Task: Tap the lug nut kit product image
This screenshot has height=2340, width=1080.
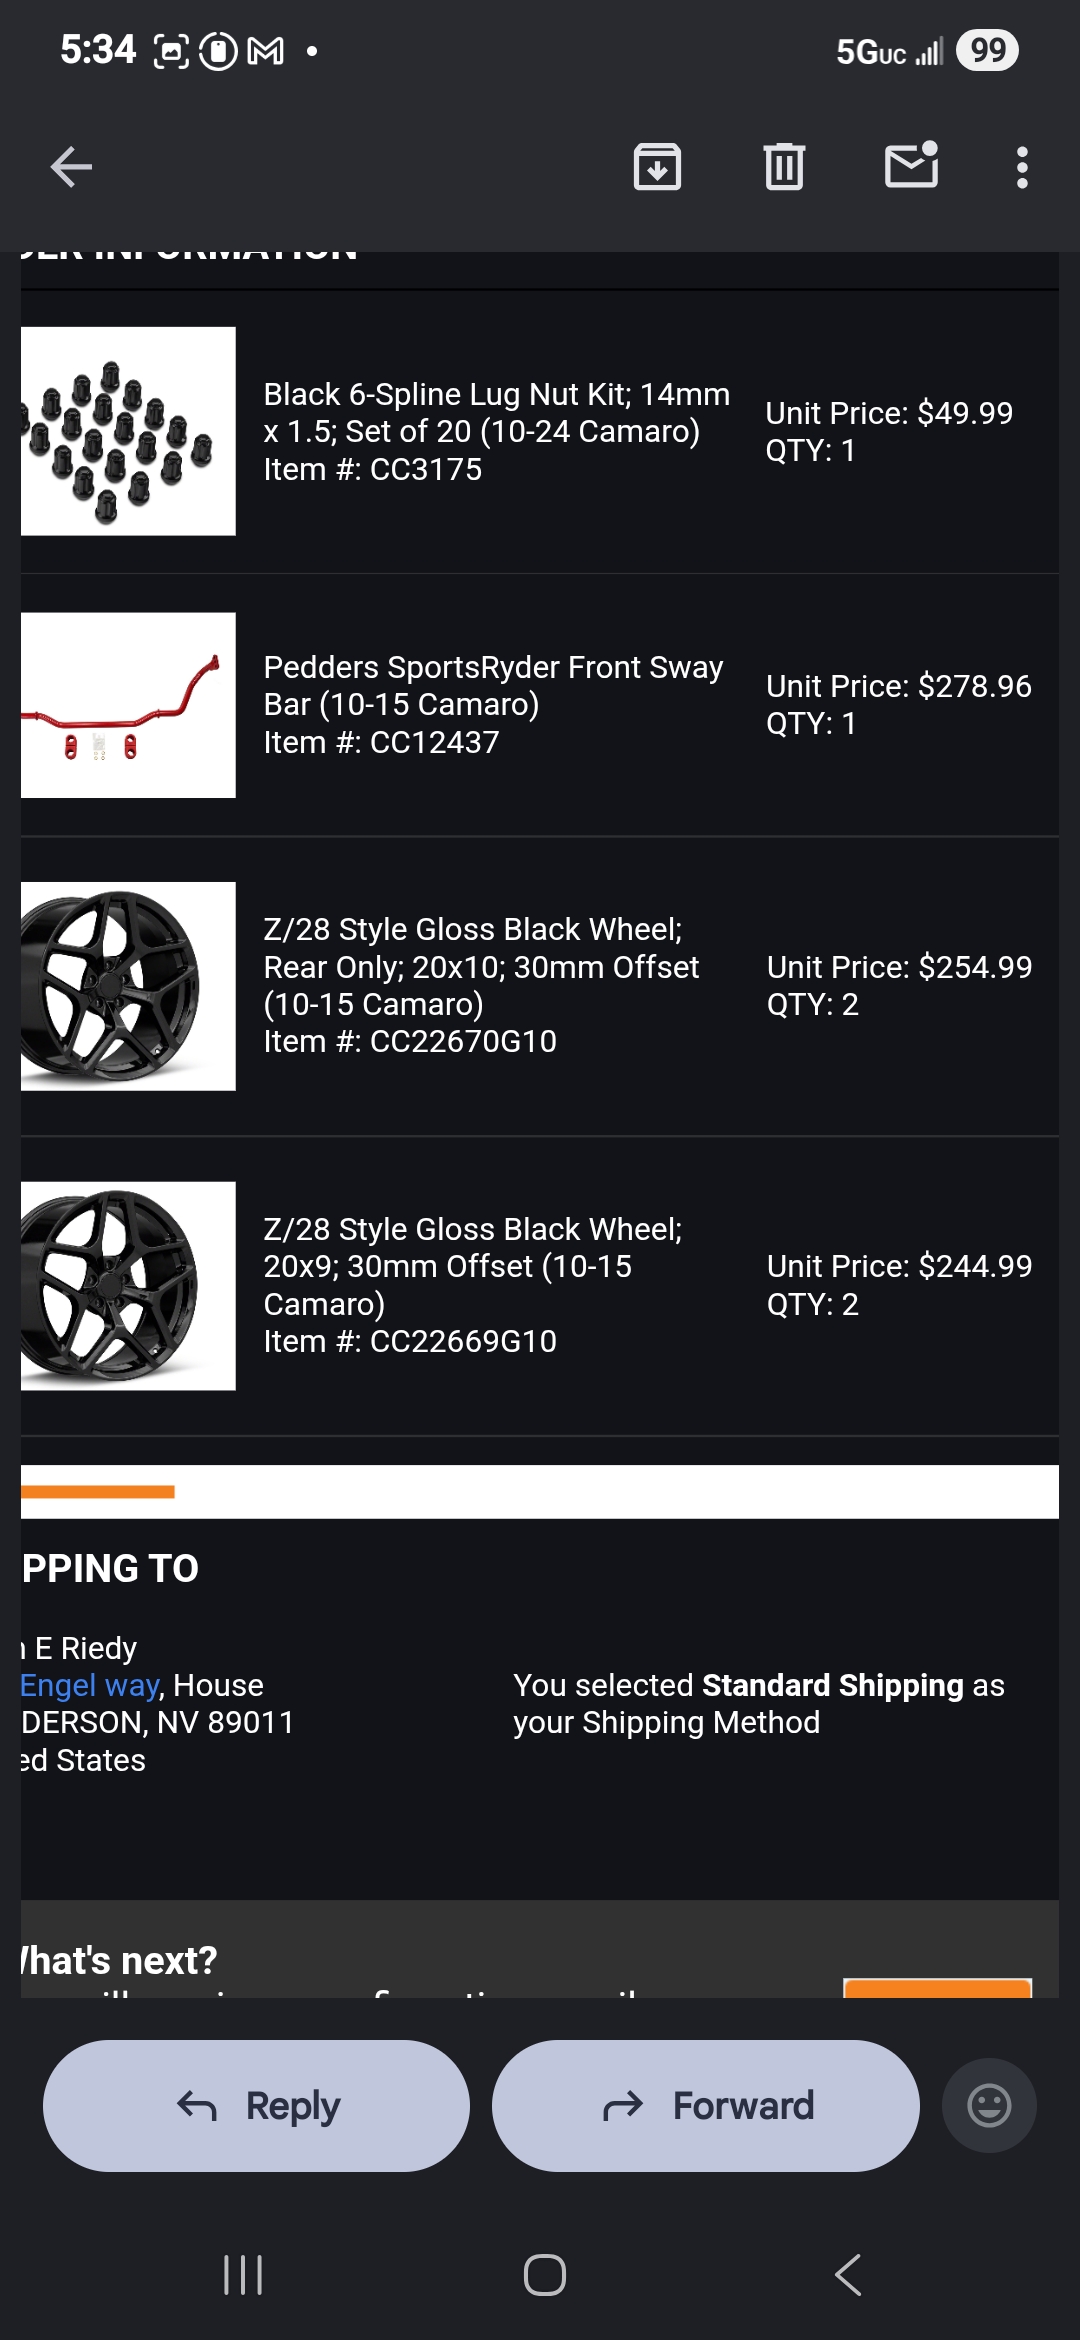Action: (x=128, y=431)
